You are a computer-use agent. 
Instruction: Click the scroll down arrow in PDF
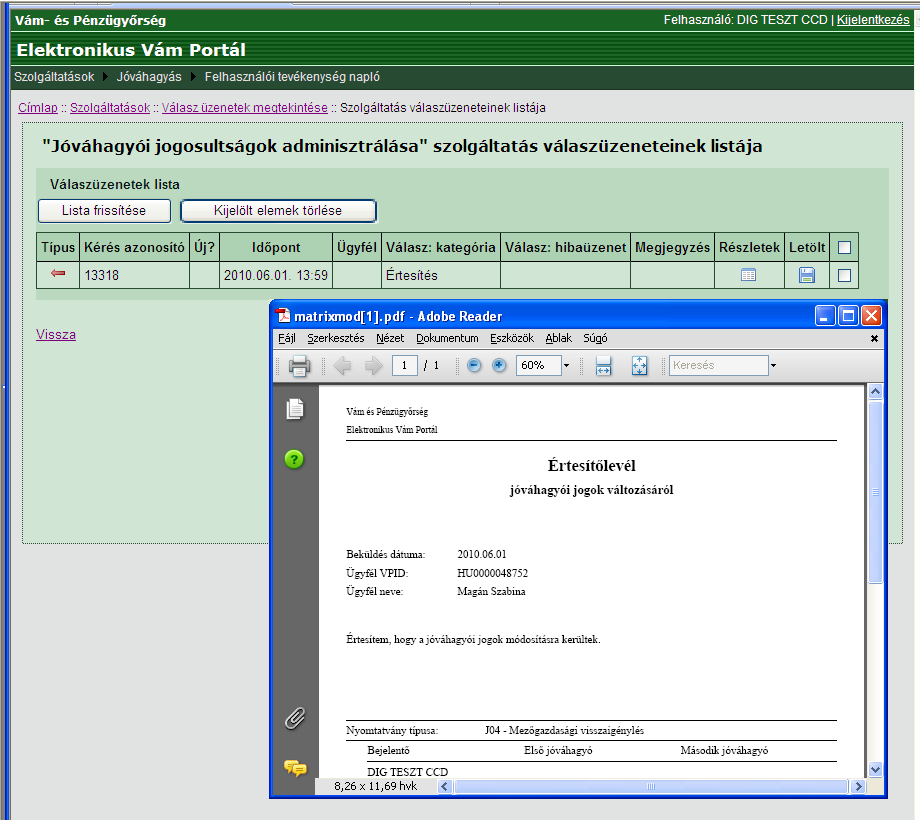point(875,770)
